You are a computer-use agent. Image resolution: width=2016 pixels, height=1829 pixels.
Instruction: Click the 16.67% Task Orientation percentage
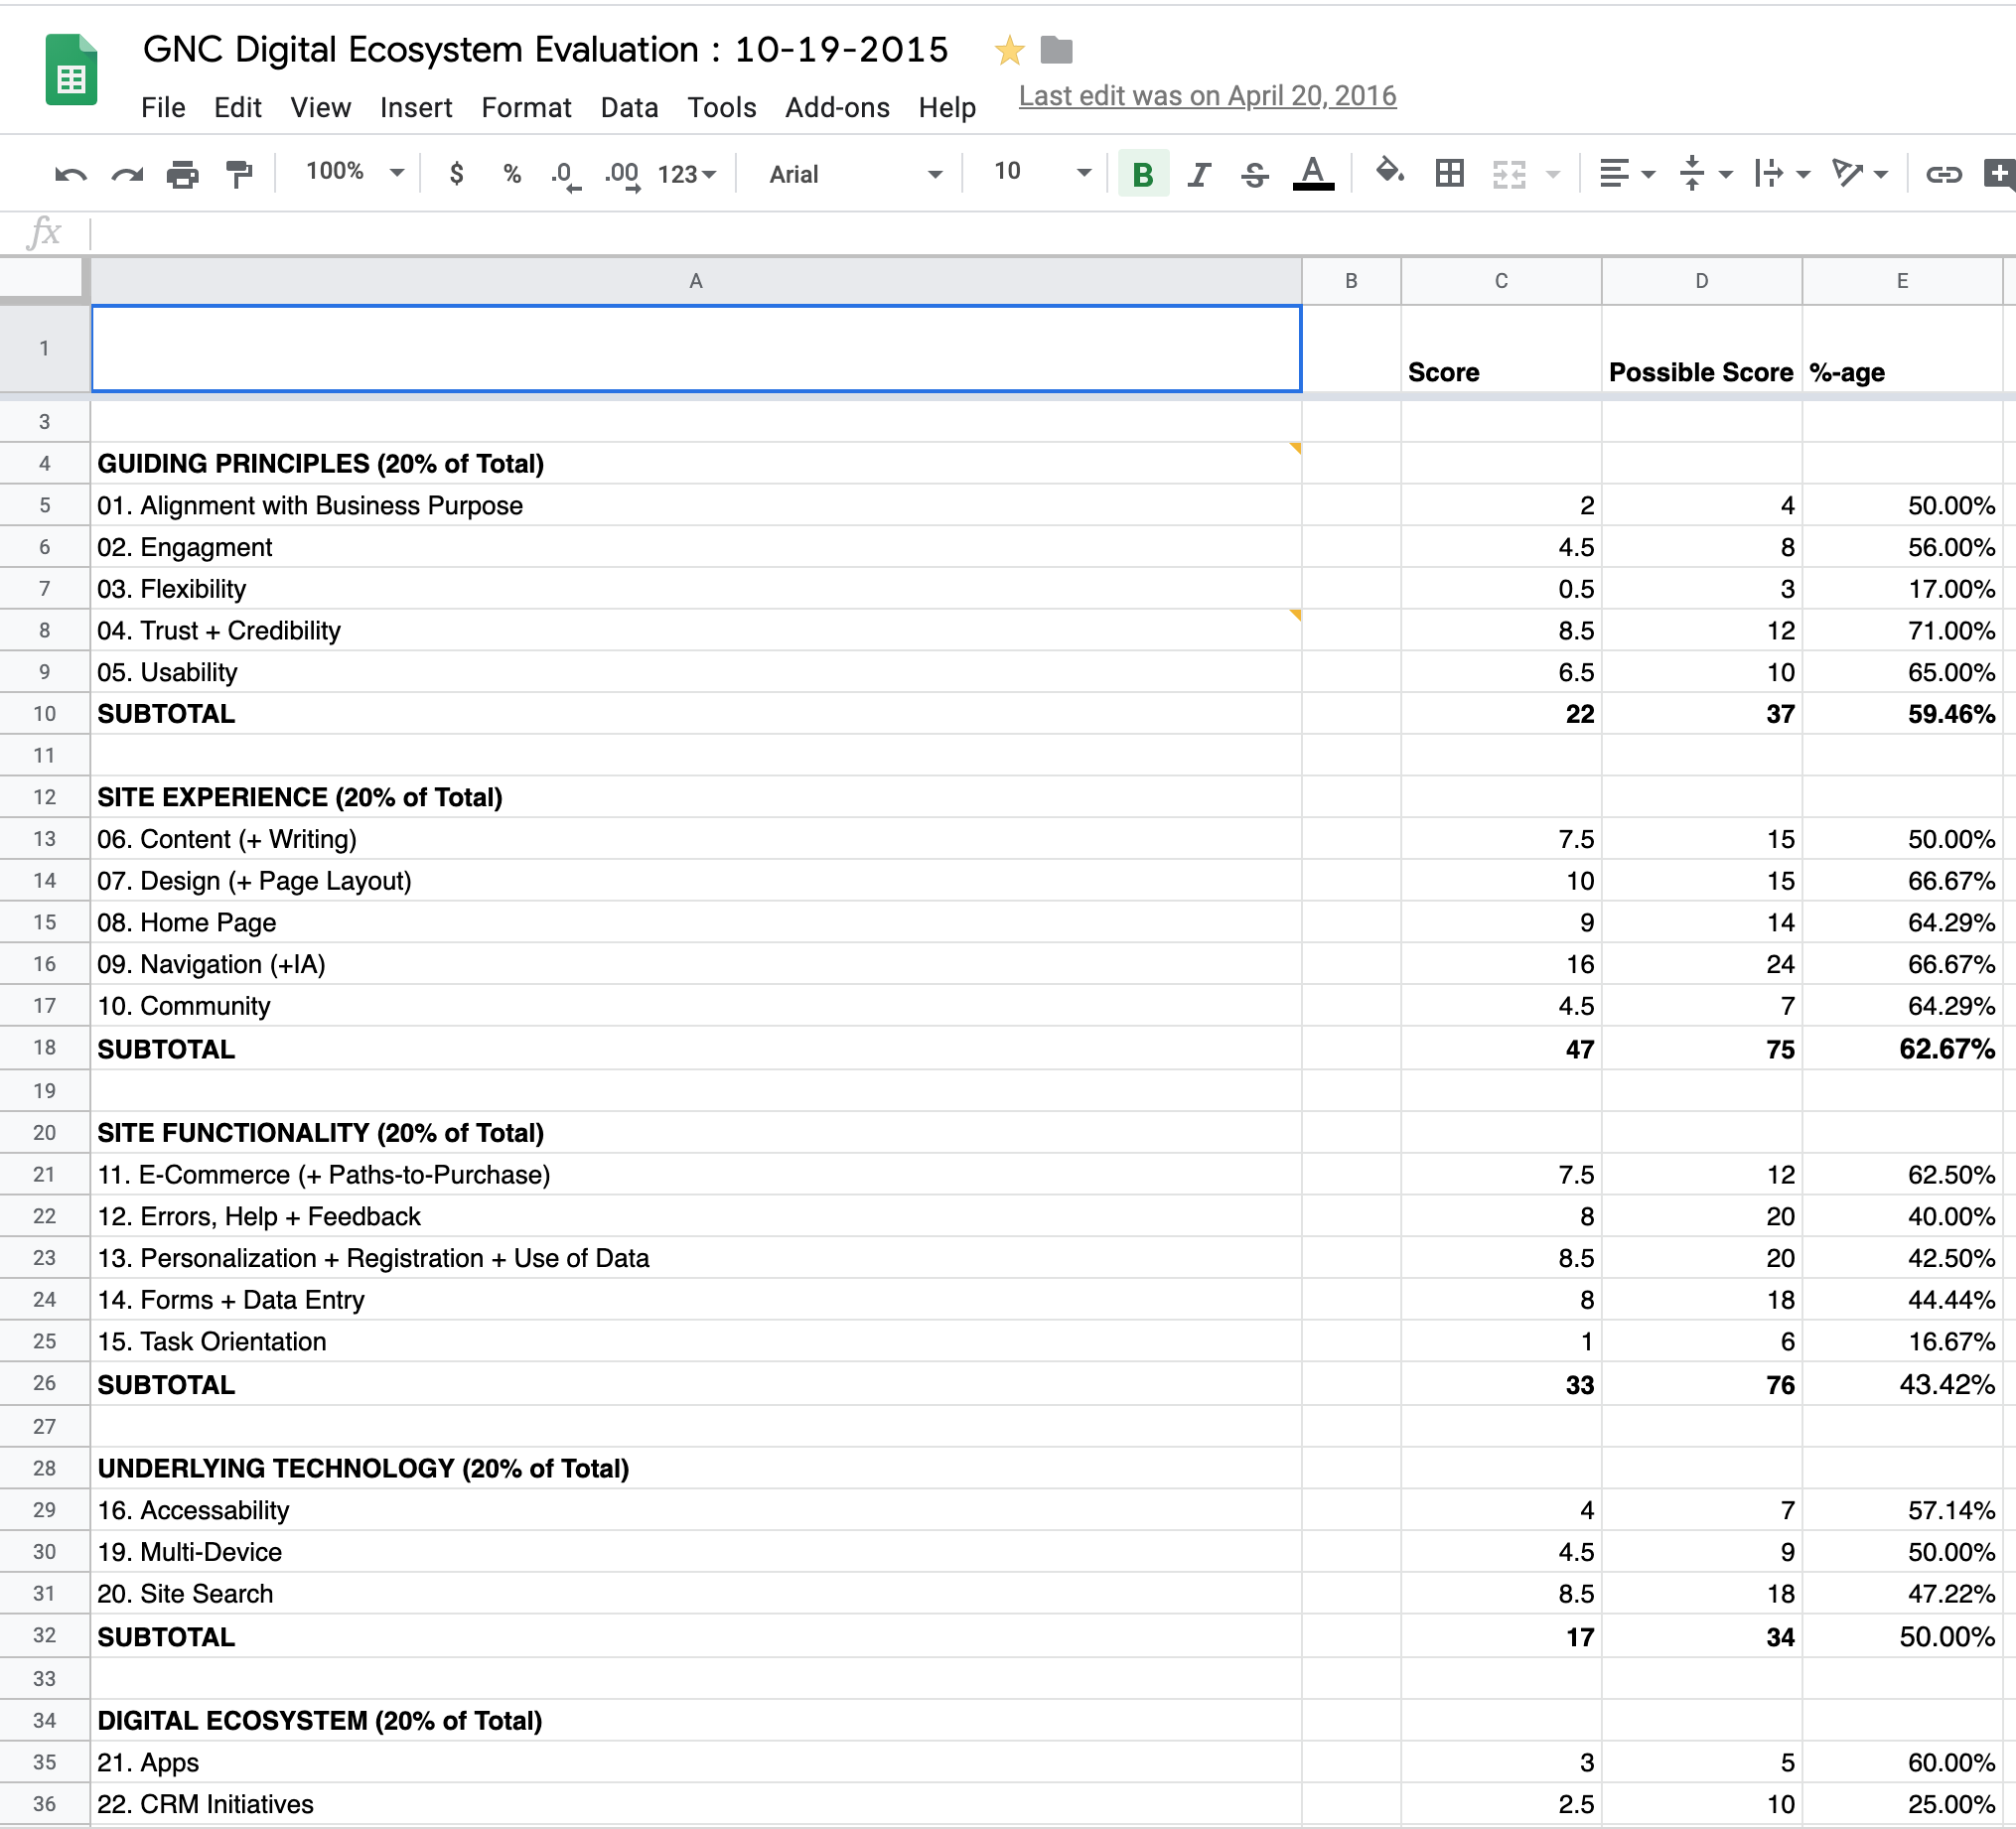1902,1342
